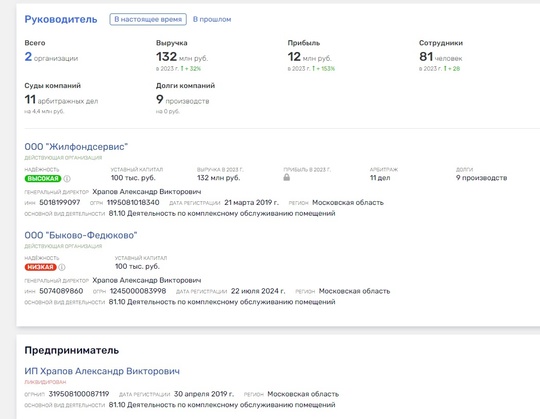
Task: Click 11 дел under Арбитраж for Жилфондсервис
Action: pos(380,178)
